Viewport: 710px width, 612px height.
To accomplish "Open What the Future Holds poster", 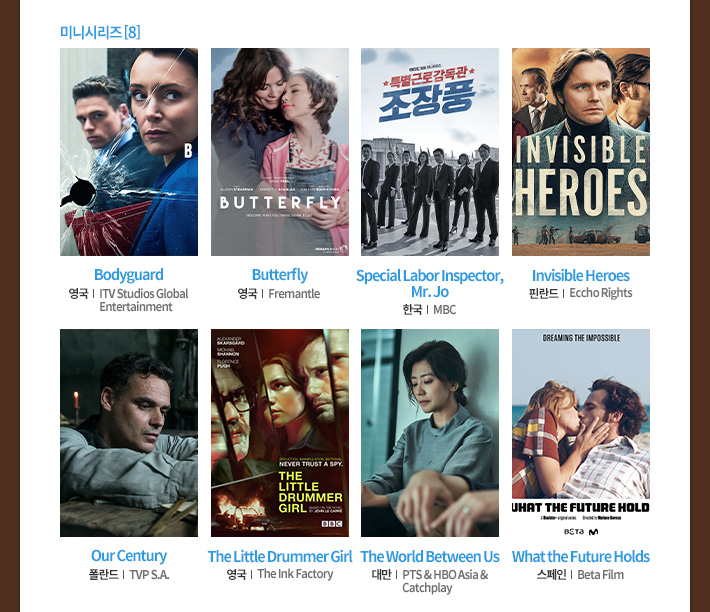I will tap(581, 433).
